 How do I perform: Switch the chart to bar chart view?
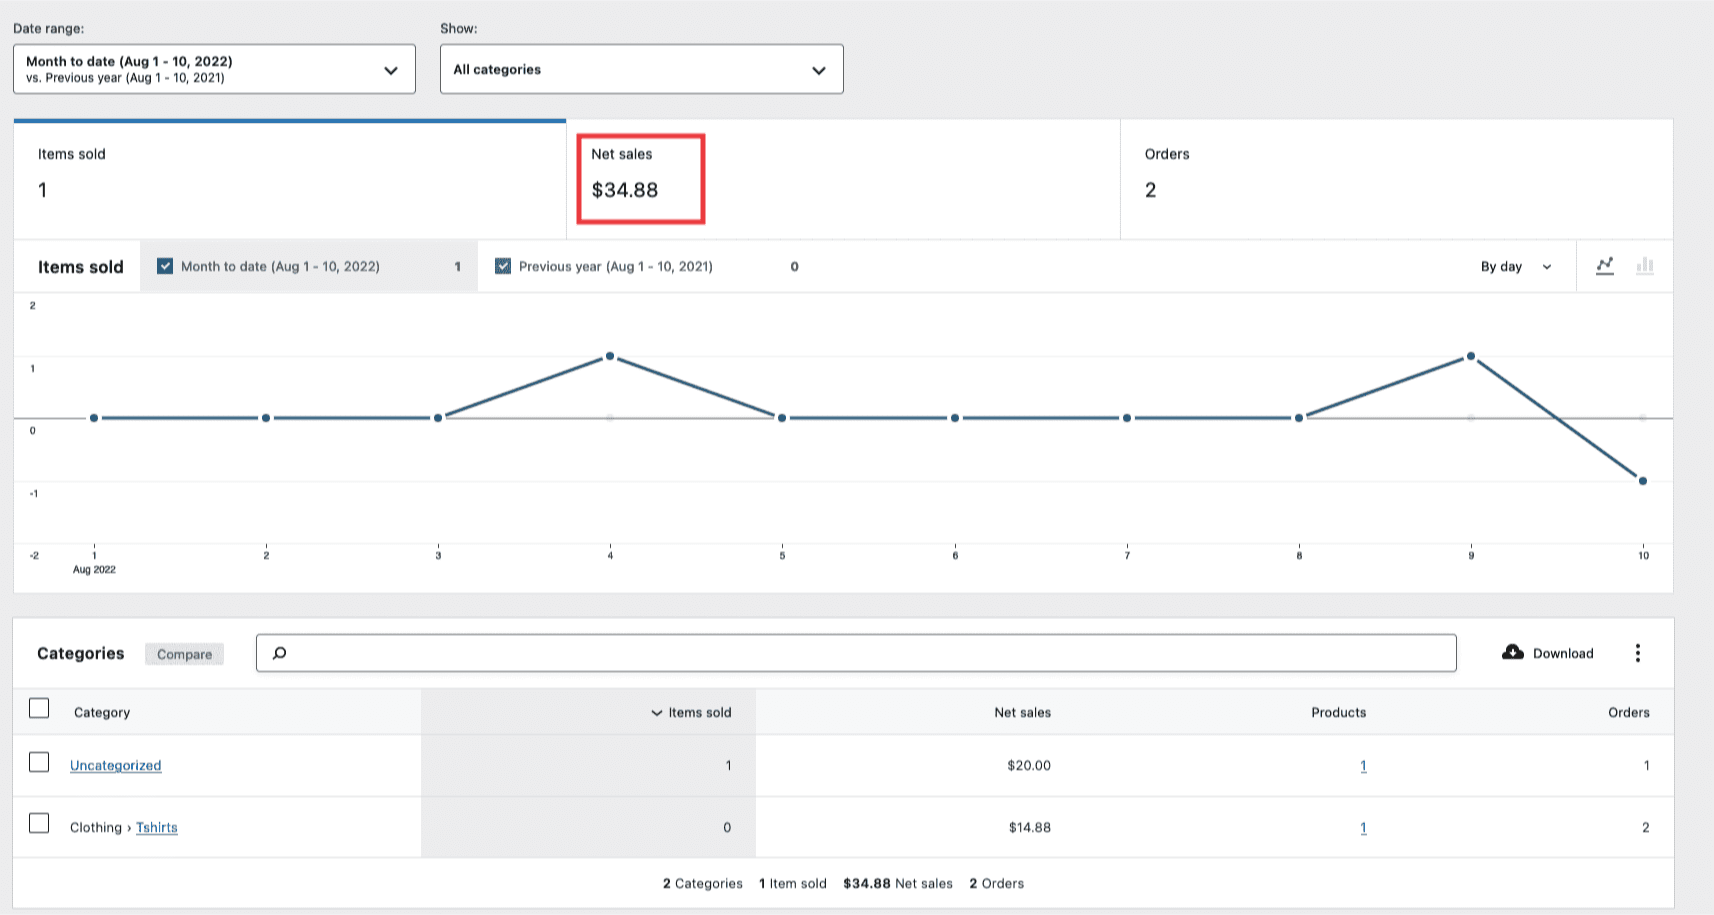[x=1645, y=266]
